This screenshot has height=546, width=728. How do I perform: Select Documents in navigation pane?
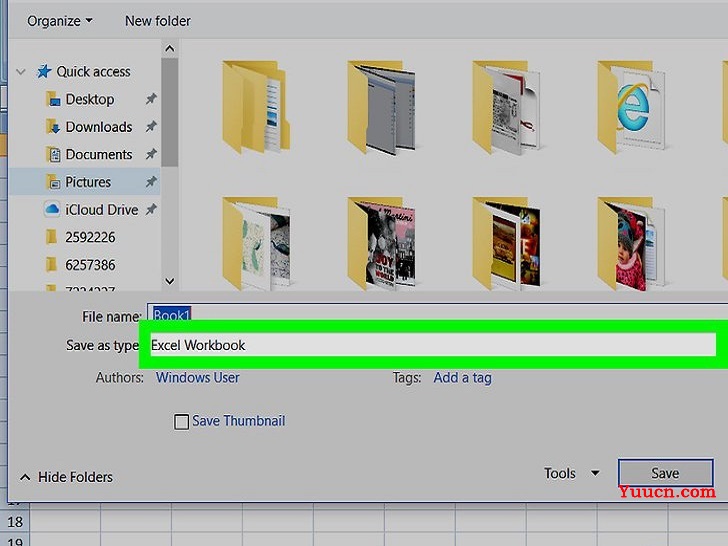click(x=99, y=154)
